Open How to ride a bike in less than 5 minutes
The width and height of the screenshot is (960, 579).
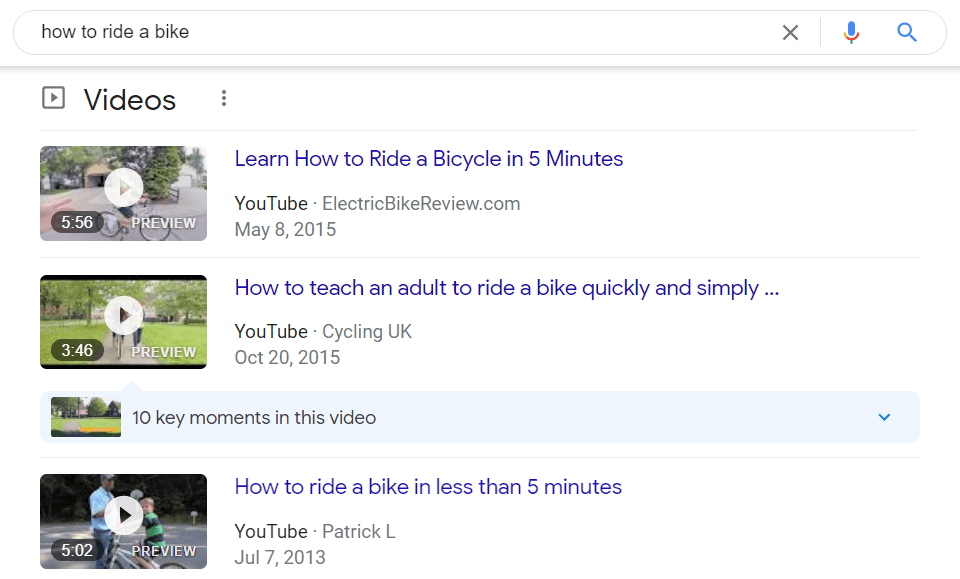click(x=428, y=487)
